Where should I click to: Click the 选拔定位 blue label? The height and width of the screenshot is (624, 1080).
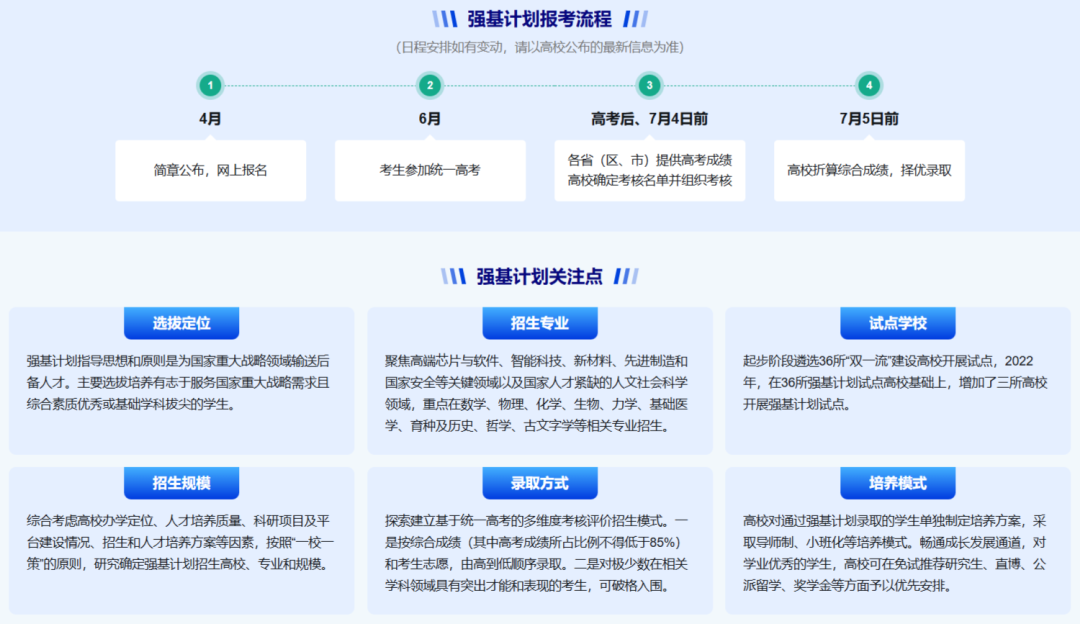(x=181, y=323)
